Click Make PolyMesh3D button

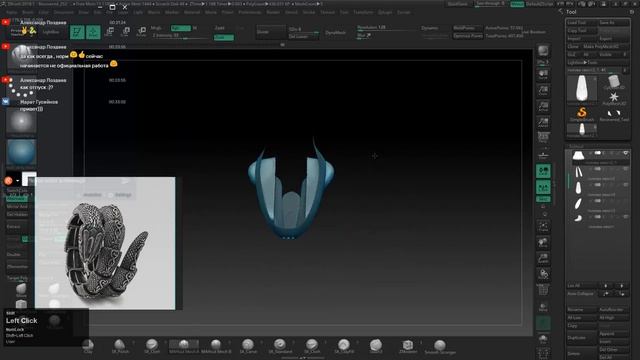tap(605, 47)
